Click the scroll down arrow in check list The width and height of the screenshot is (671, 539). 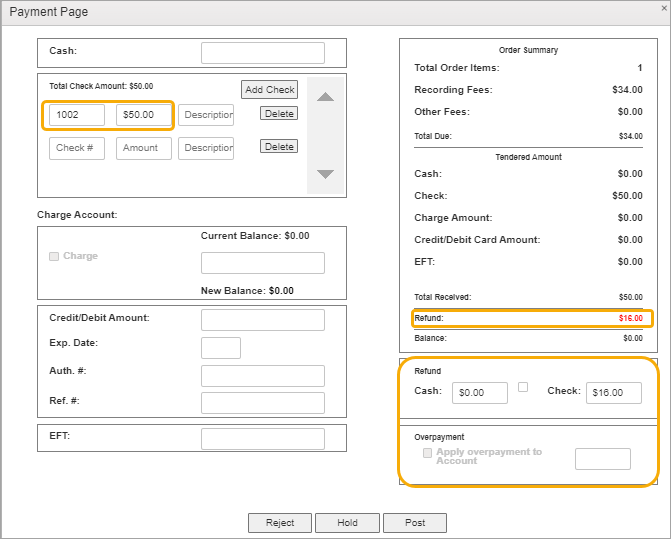point(325,174)
